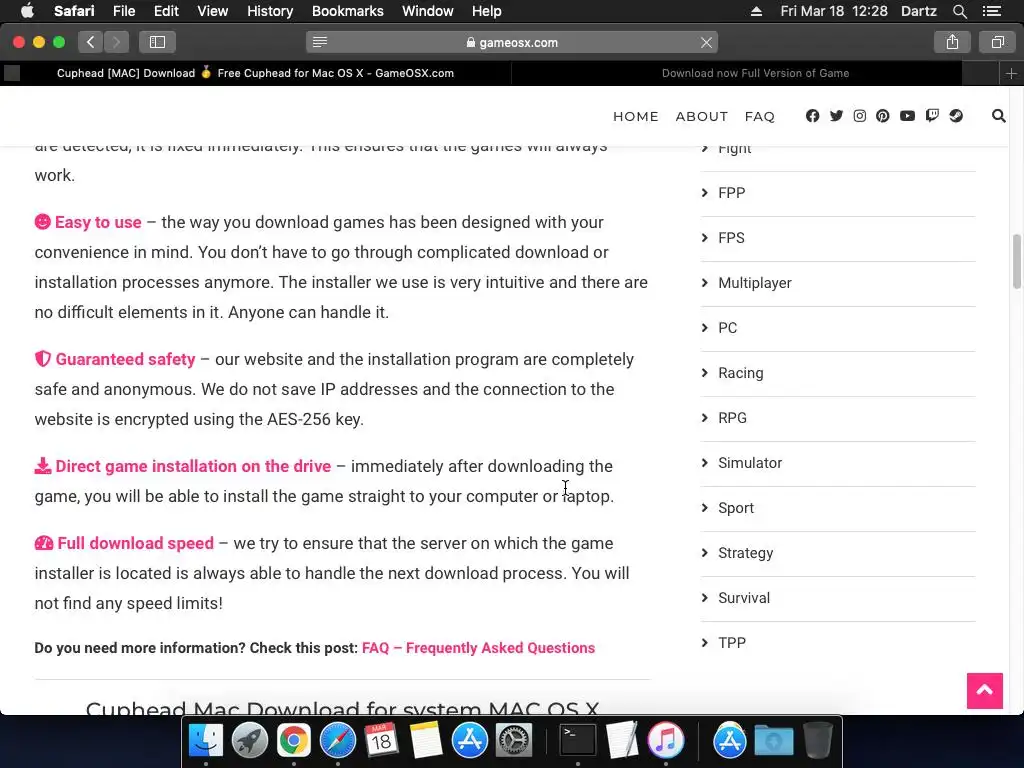Open the Bookmarks menu
Viewport: 1024px width, 768px height.
click(x=347, y=11)
